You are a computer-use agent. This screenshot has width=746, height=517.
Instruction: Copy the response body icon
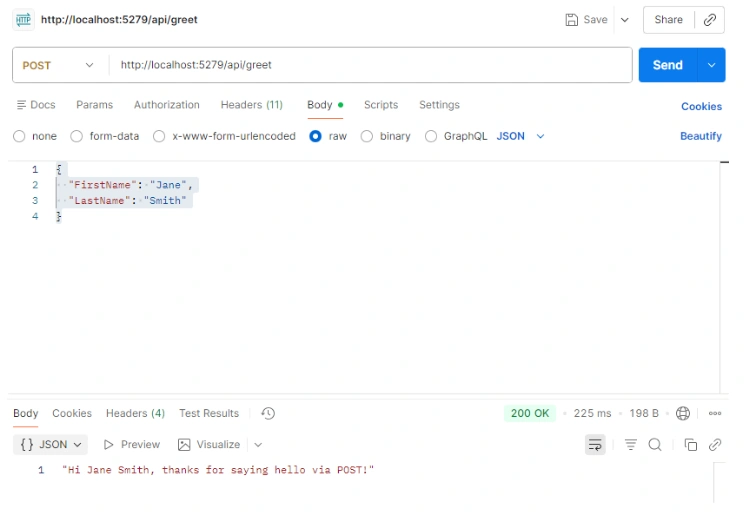pyautogui.click(x=690, y=445)
